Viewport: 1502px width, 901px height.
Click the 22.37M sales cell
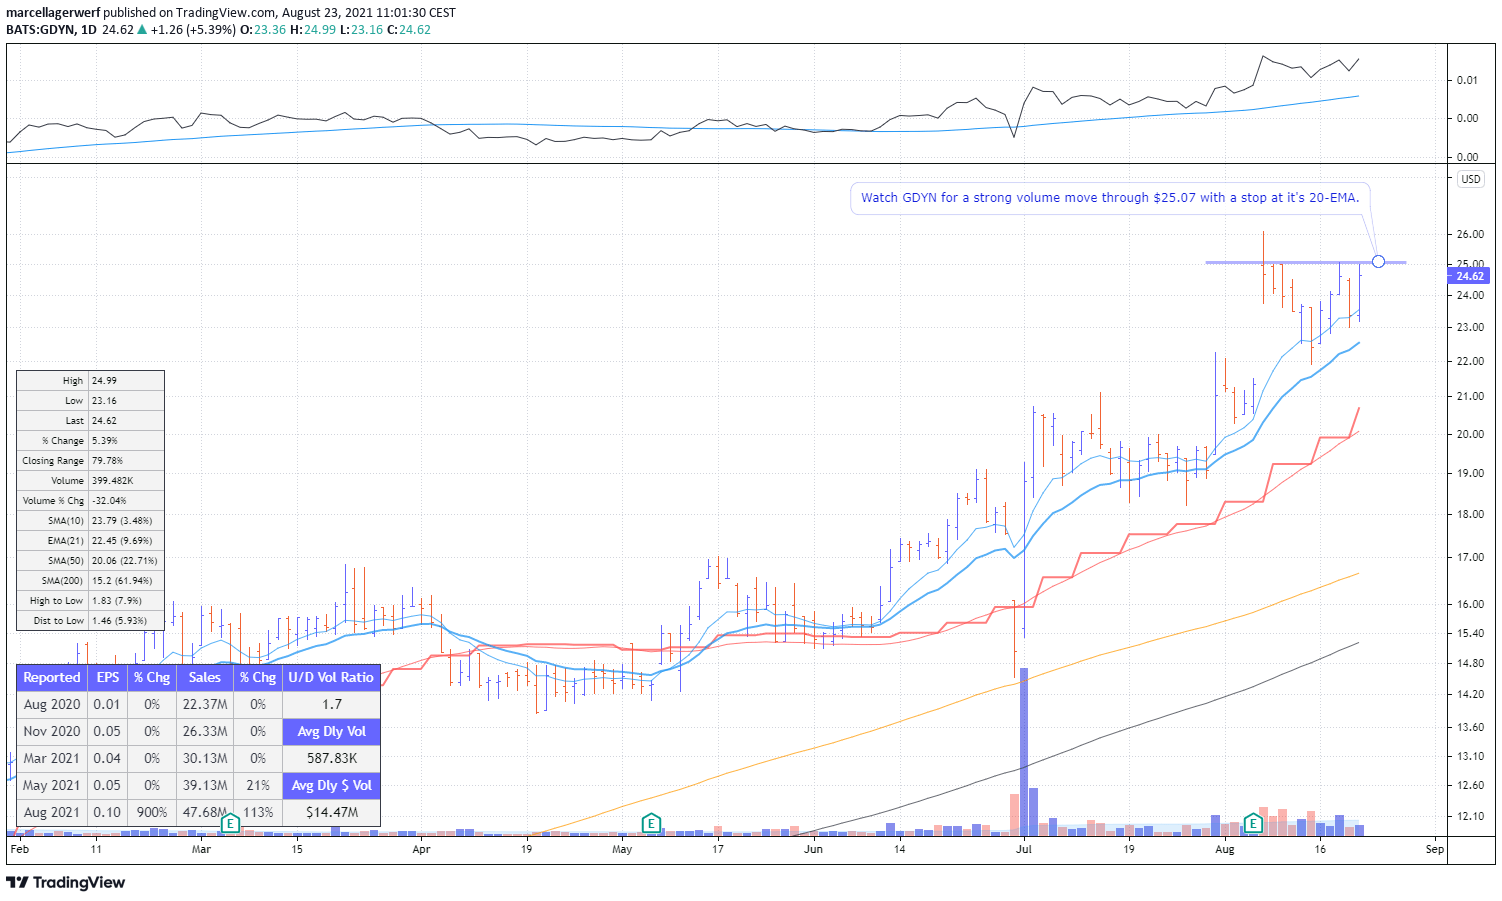205,704
